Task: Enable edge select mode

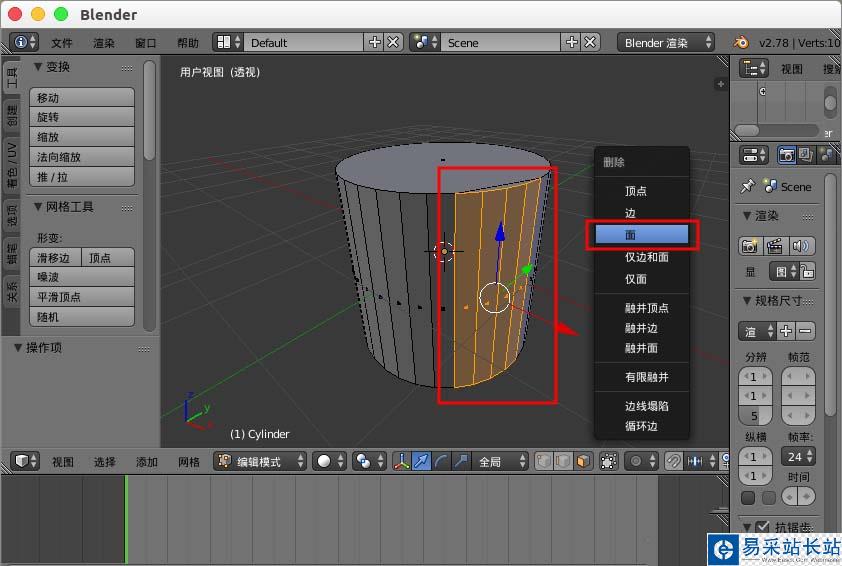Action: pos(563,461)
